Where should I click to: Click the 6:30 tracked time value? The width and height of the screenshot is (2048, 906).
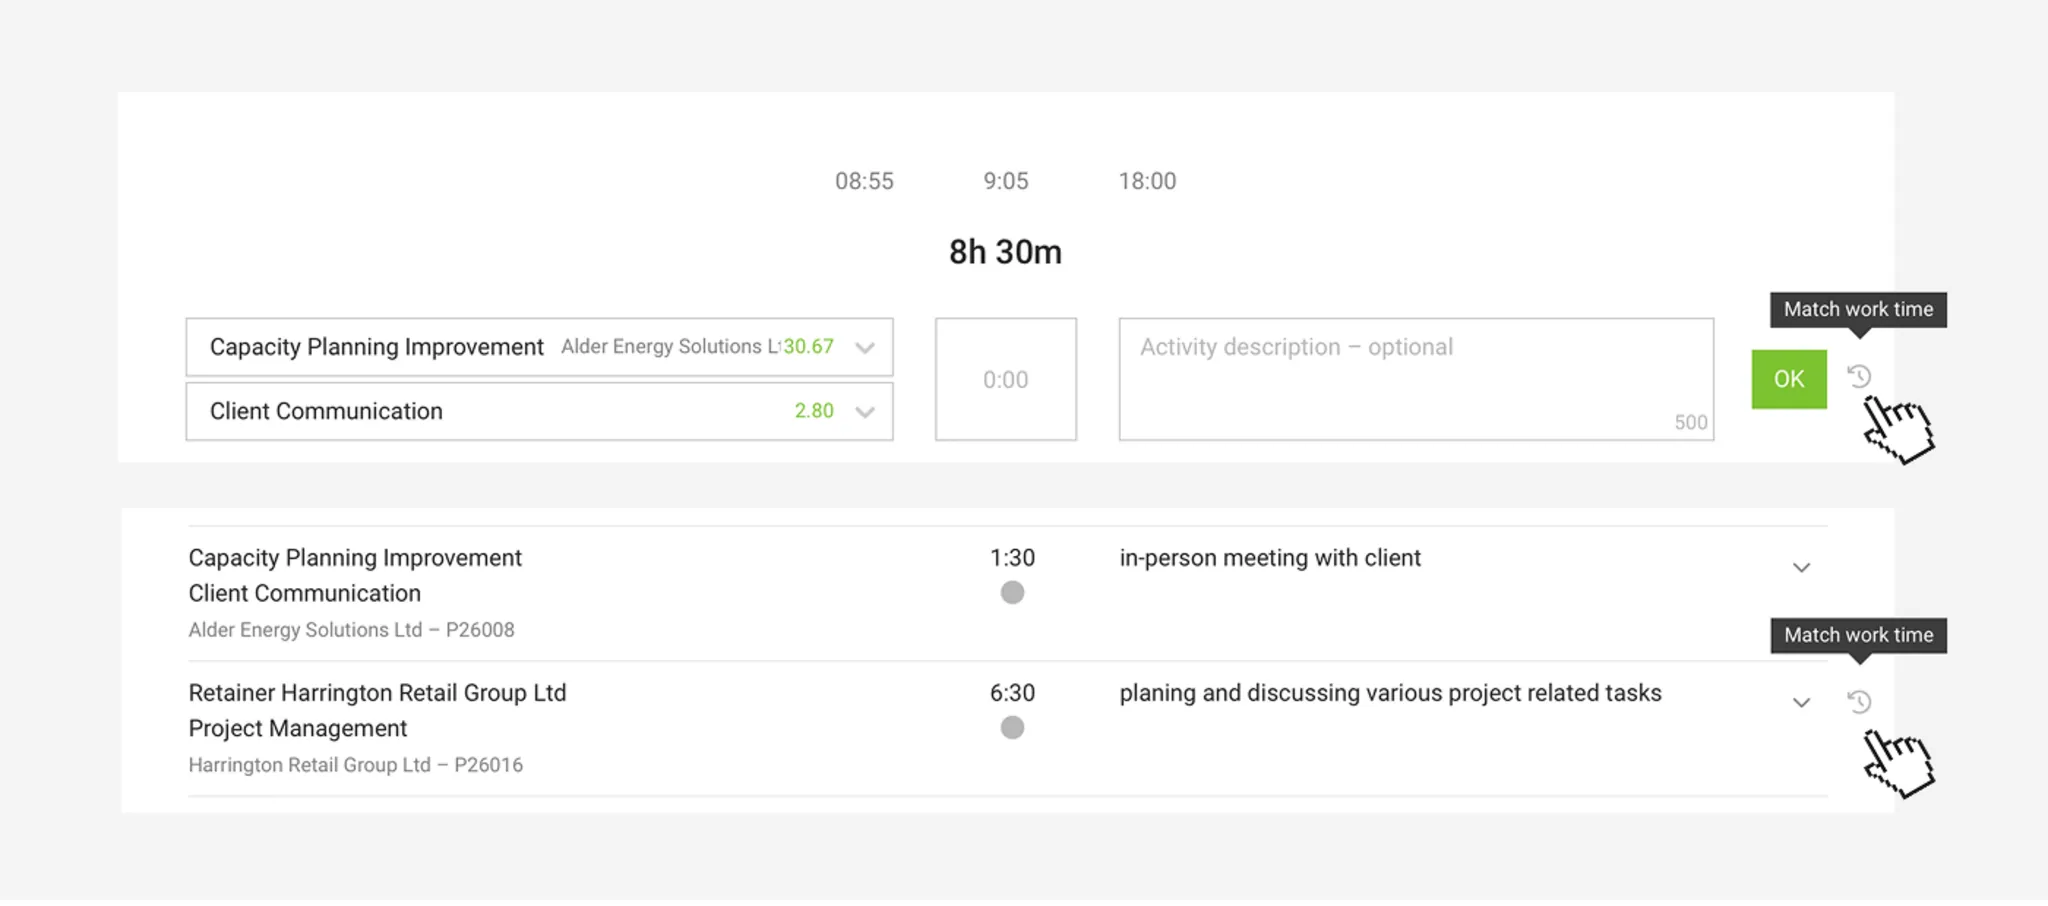[1012, 693]
